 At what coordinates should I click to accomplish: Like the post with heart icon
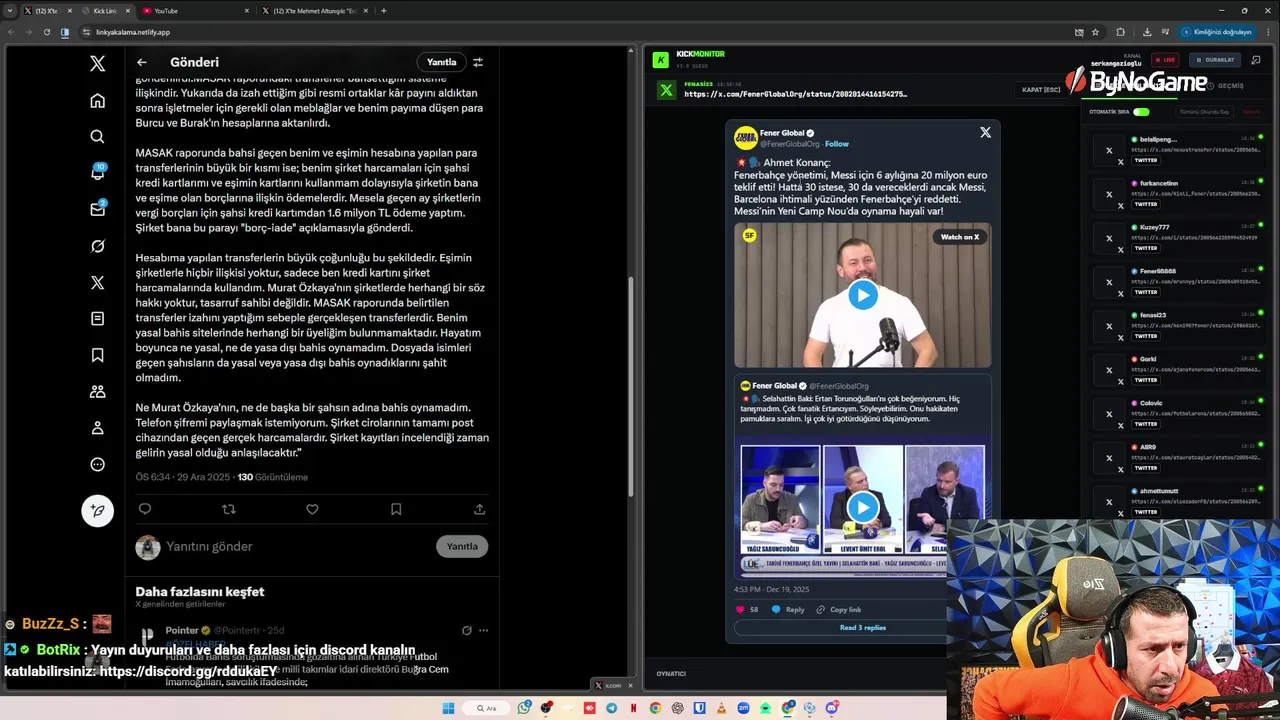tap(312, 509)
